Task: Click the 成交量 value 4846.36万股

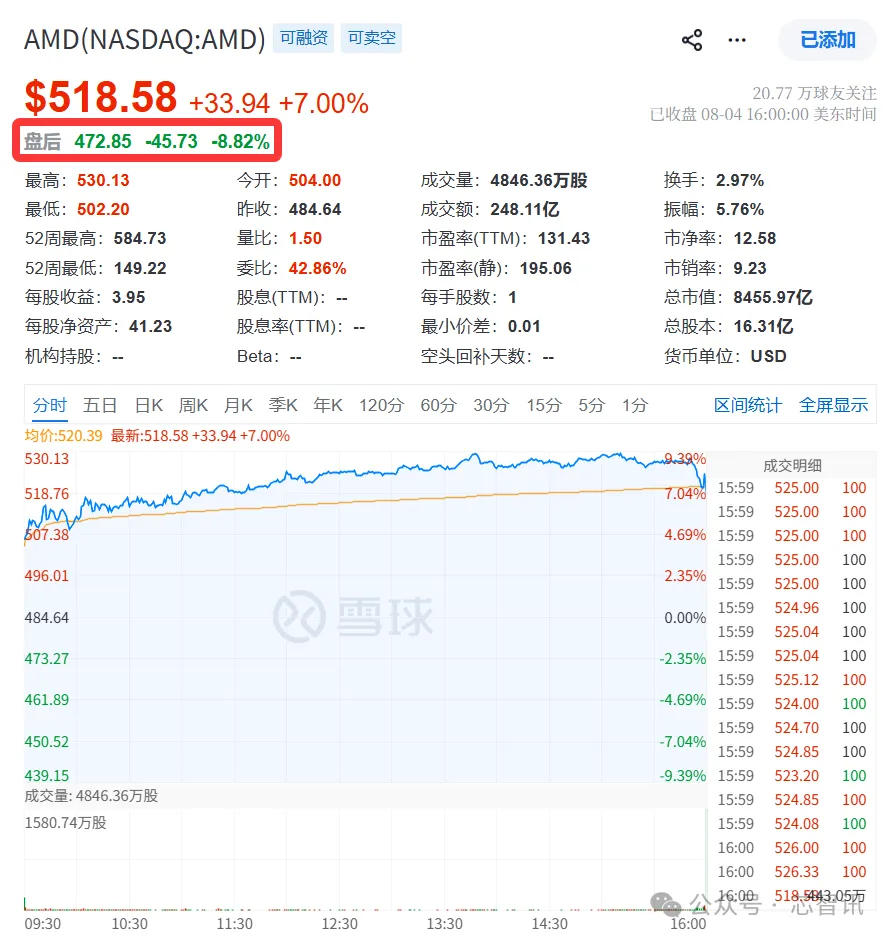Action: [539, 180]
